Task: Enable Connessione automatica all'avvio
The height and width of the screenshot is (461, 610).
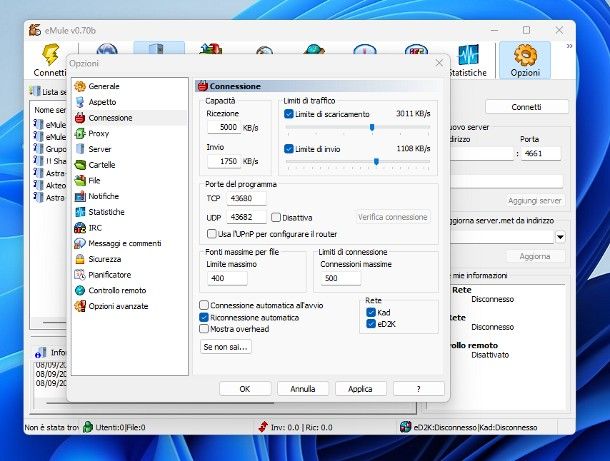Action: pos(204,305)
